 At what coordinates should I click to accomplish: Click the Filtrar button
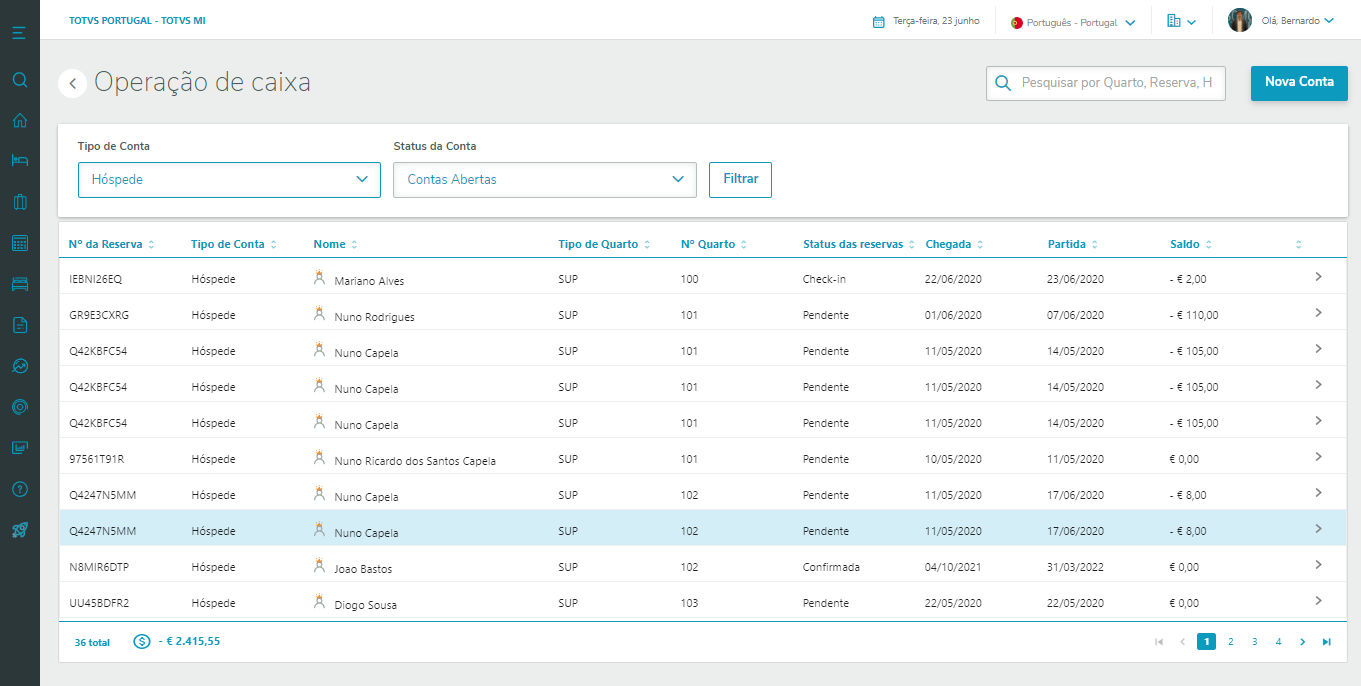[x=740, y=180]
